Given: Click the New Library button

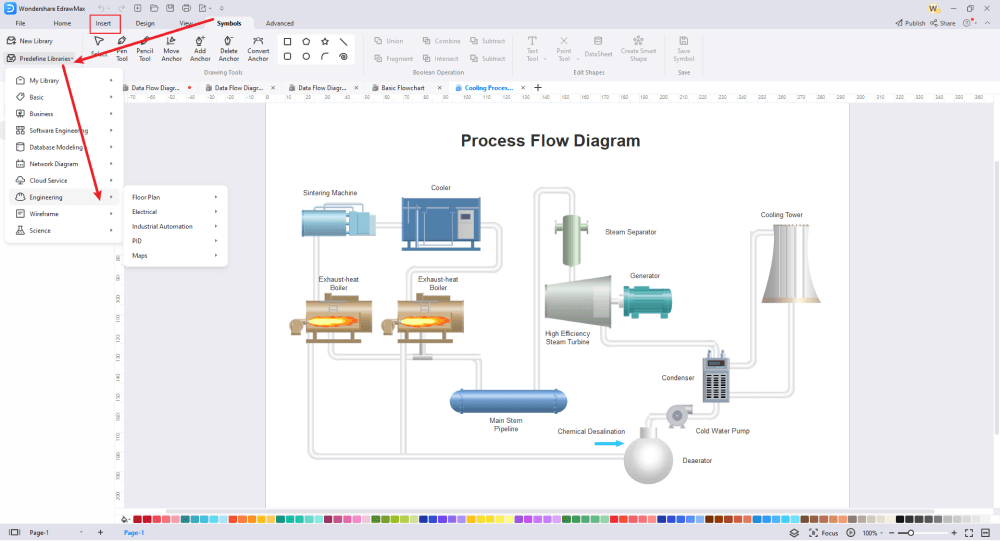Looking at the screenshot, I should point(30,41).
